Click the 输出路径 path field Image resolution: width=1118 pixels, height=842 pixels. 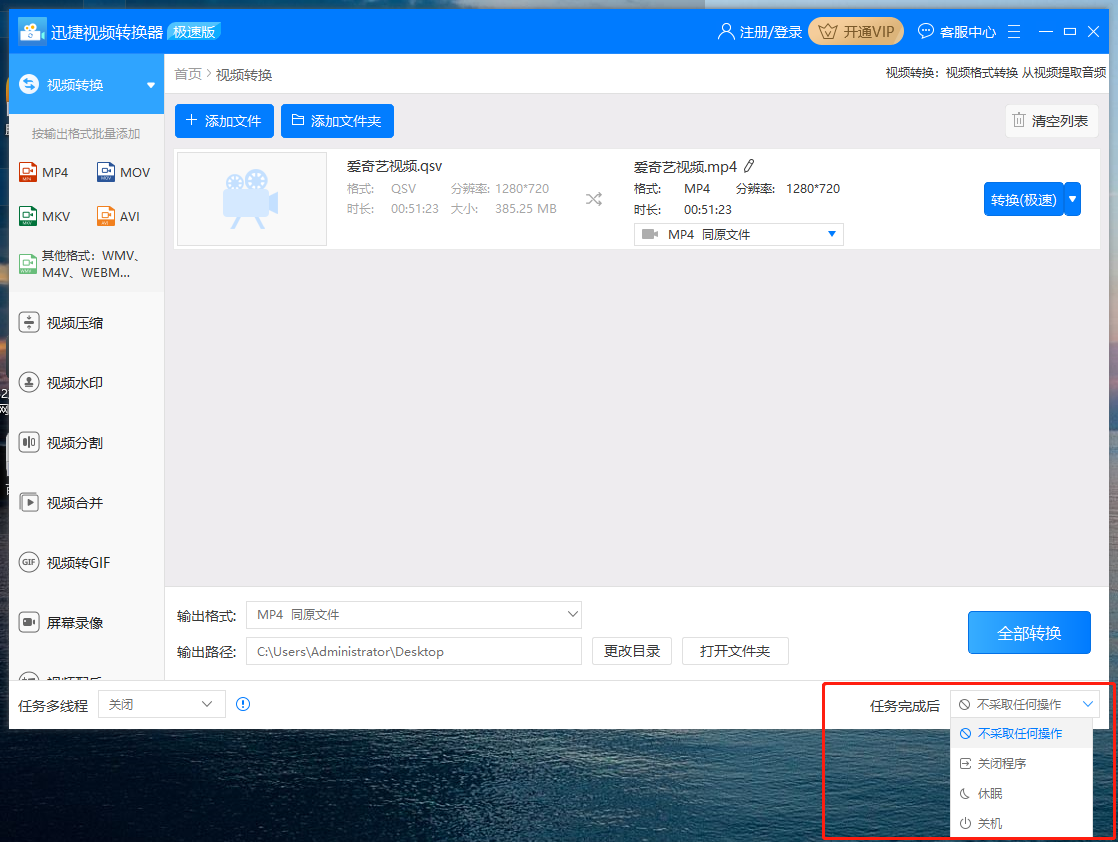pos(414,651)
